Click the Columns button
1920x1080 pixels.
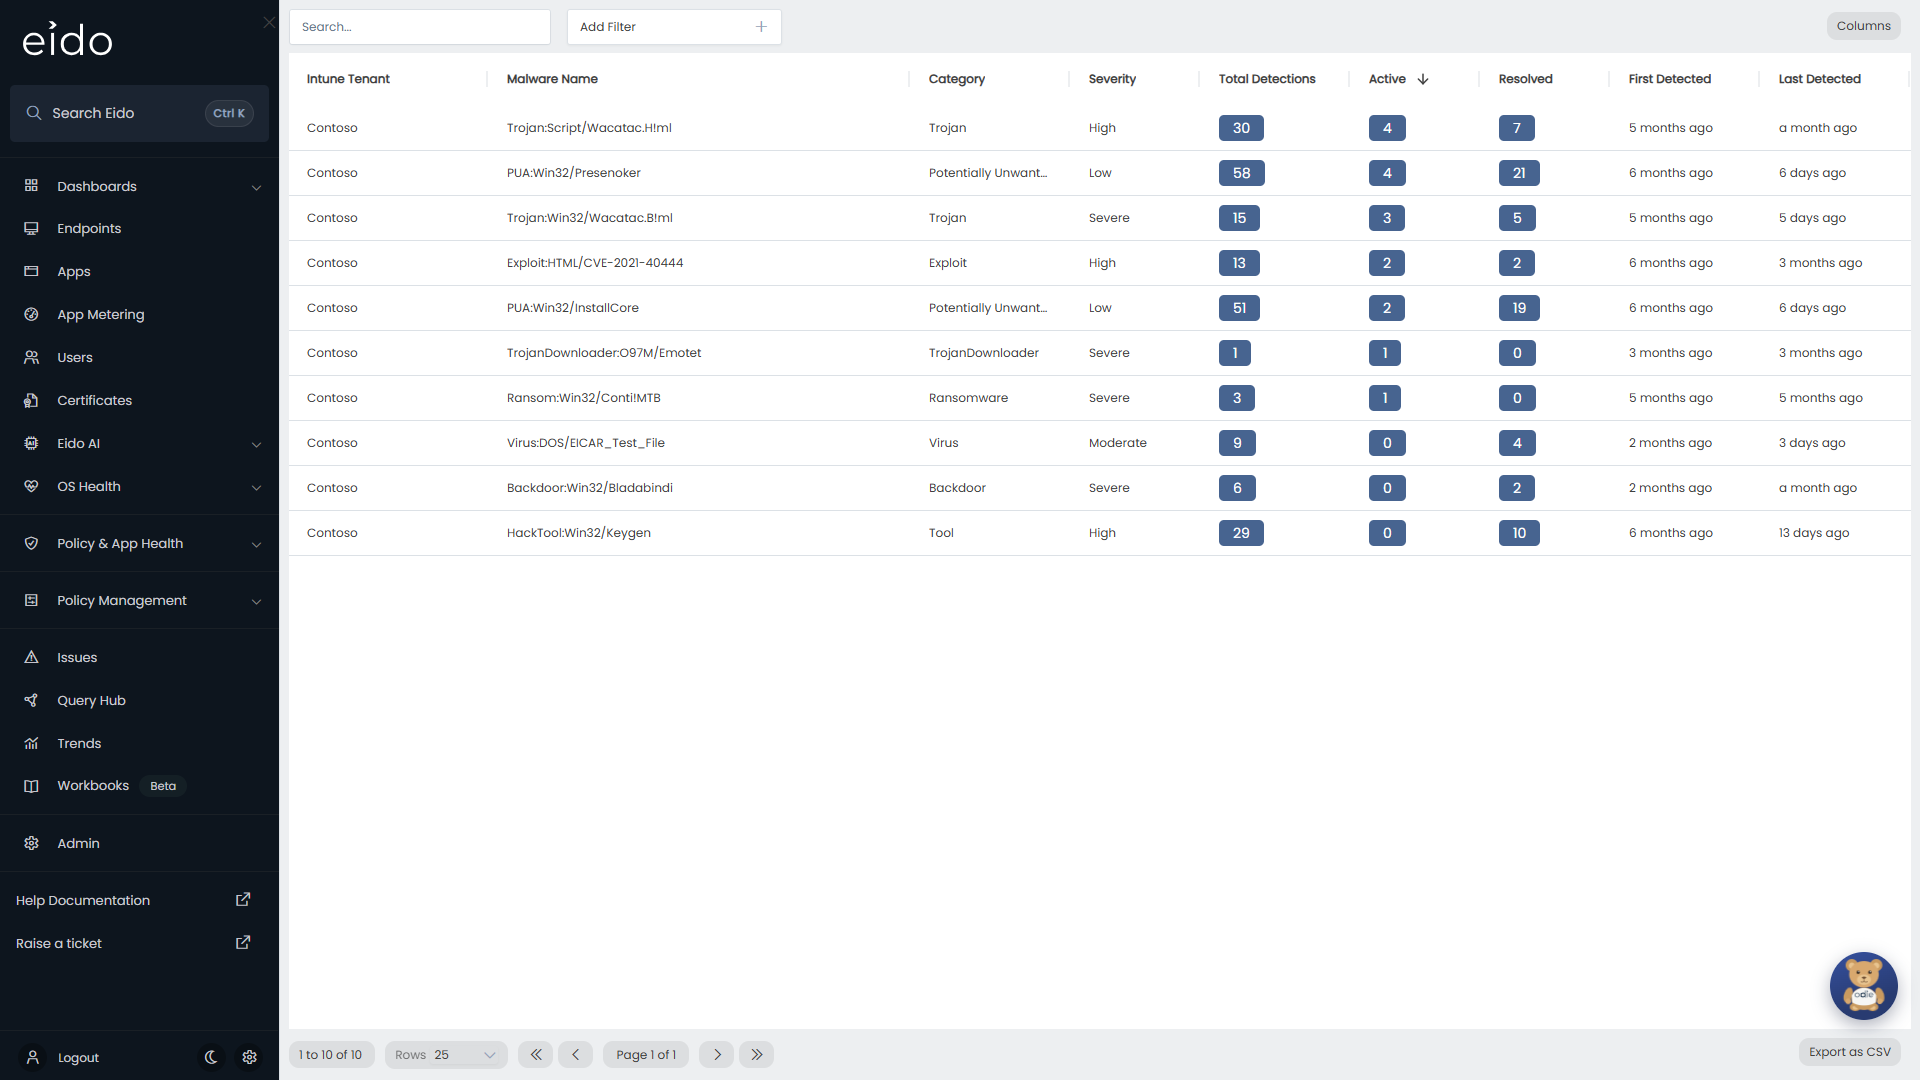[x=1863, y=26]
